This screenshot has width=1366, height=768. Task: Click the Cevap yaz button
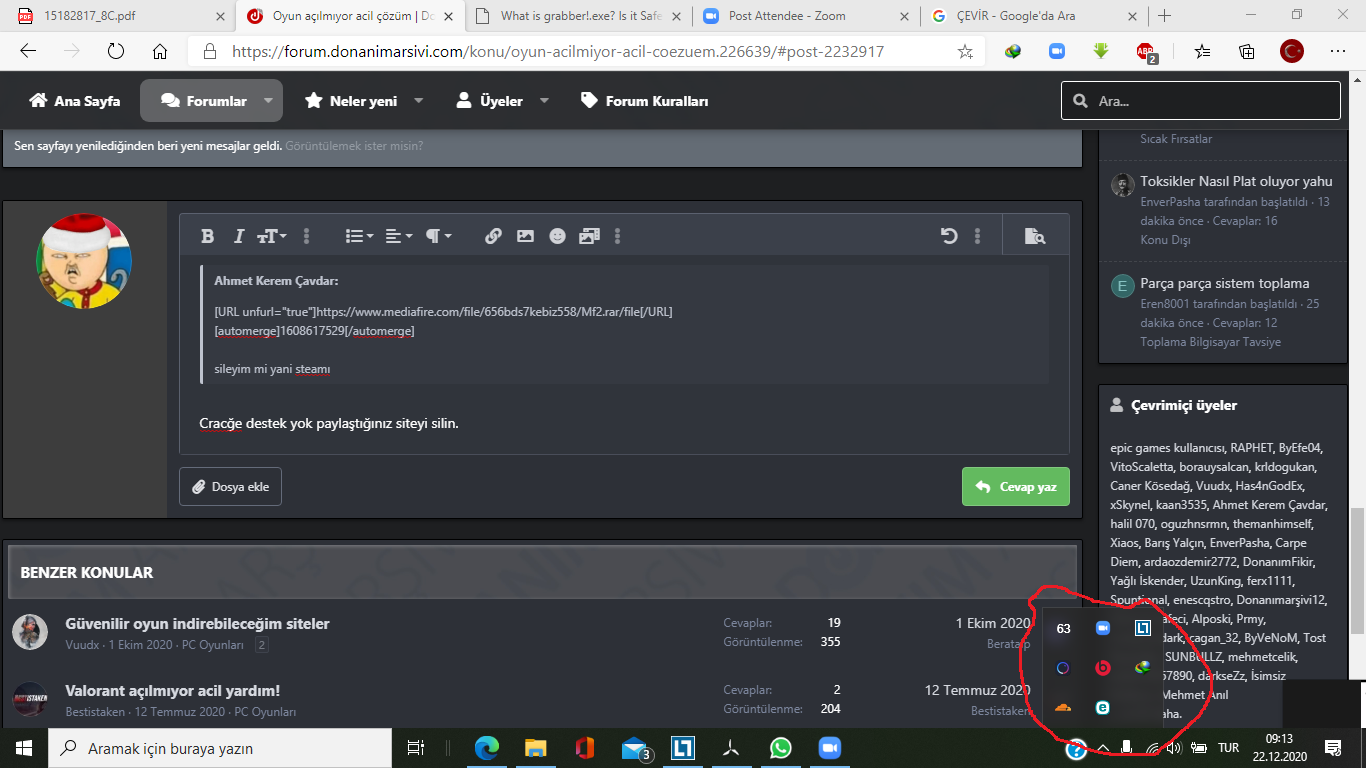click(1016, 487)
